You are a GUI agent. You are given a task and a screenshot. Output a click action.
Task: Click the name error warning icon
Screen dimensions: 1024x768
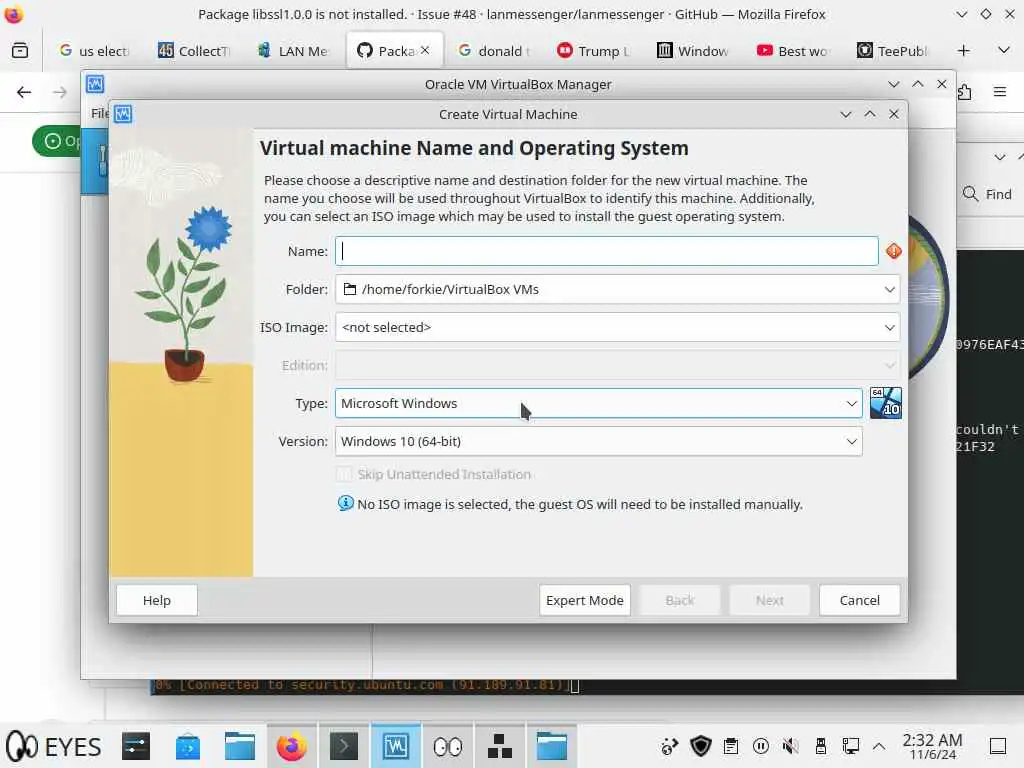click(x=893, y=251)
